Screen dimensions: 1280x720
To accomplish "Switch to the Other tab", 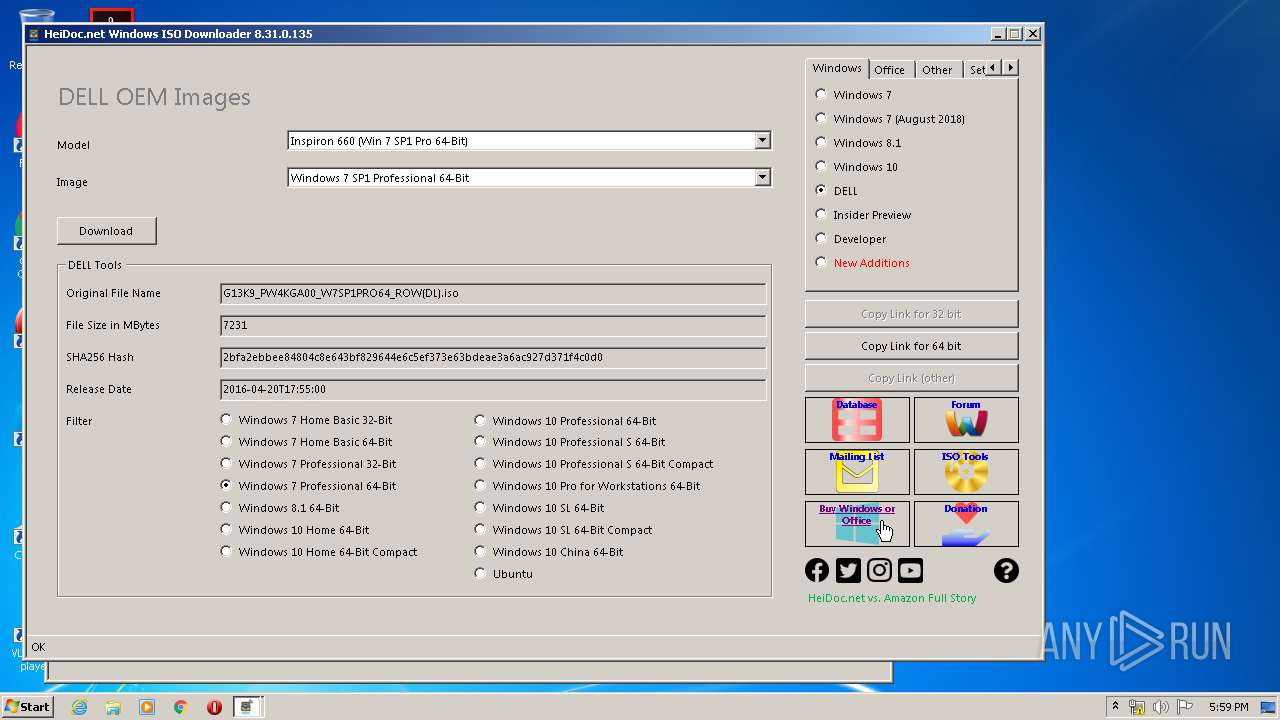I will (x=937, y=70).
